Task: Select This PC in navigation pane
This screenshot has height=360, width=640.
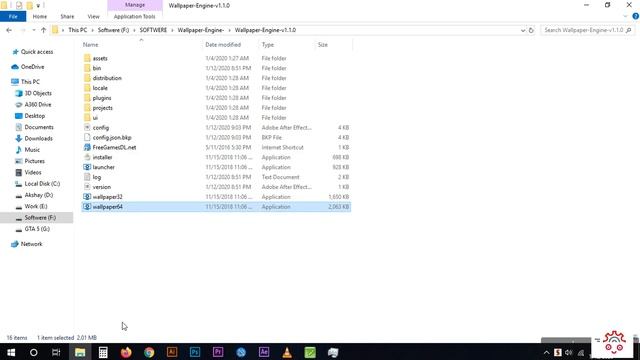Action: (30, 82)
